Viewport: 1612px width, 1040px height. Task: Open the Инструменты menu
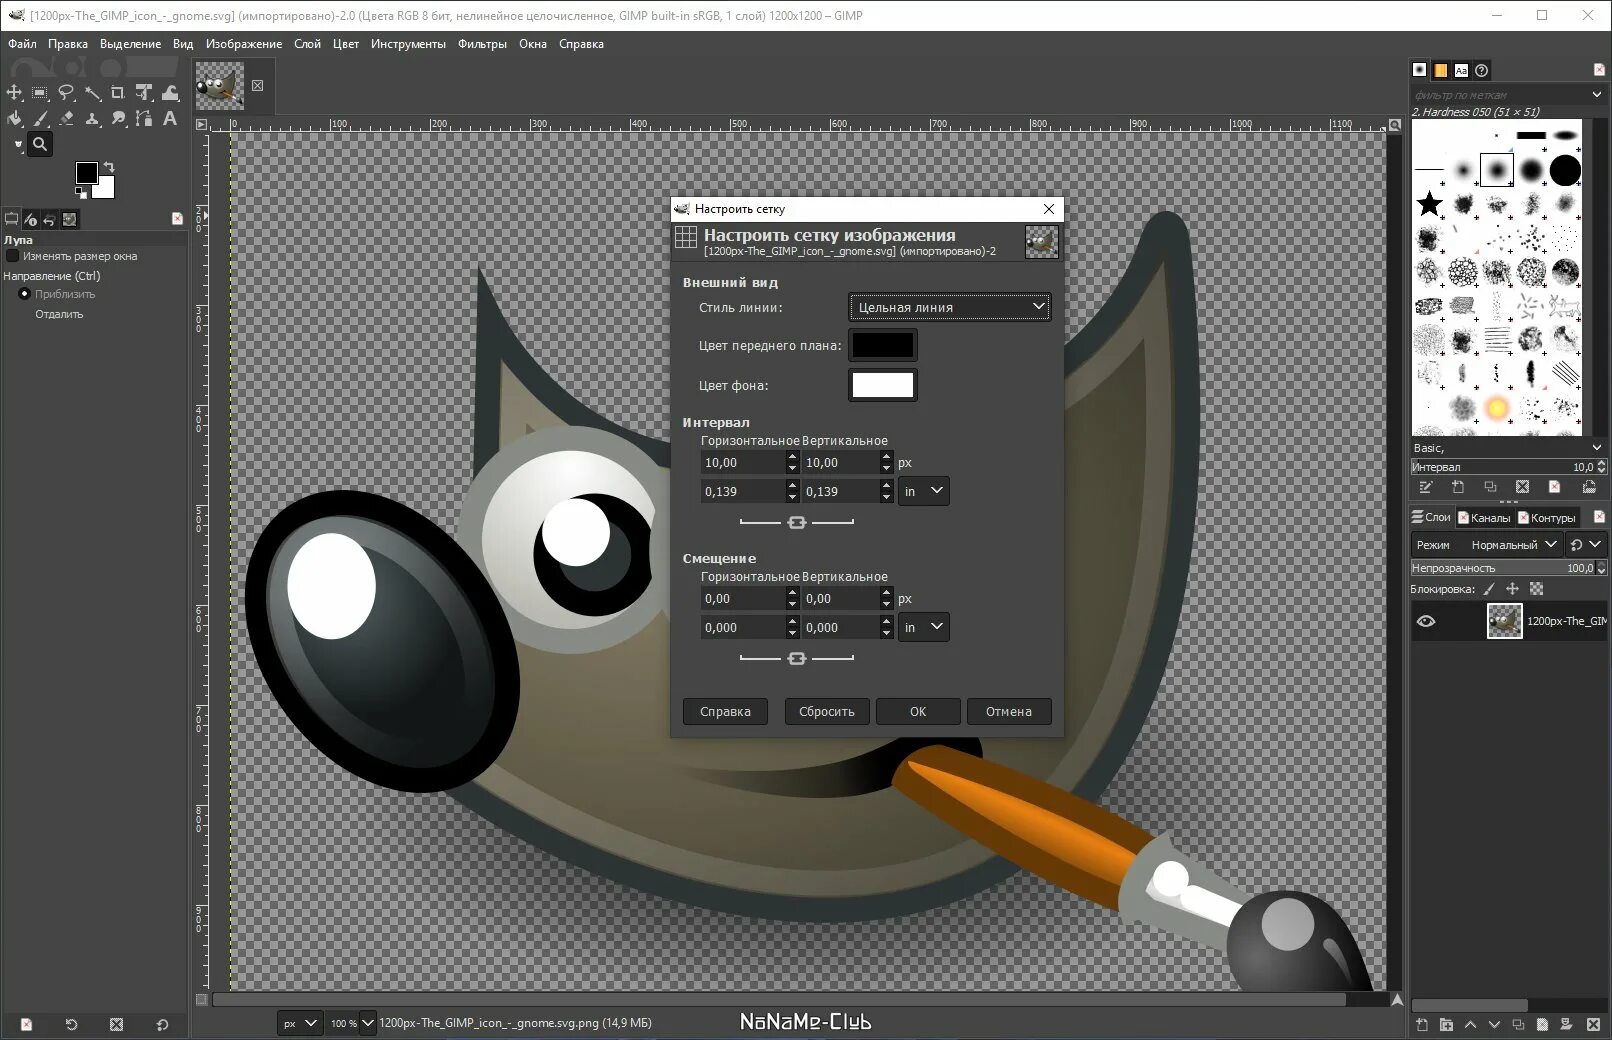coord(408,44)
